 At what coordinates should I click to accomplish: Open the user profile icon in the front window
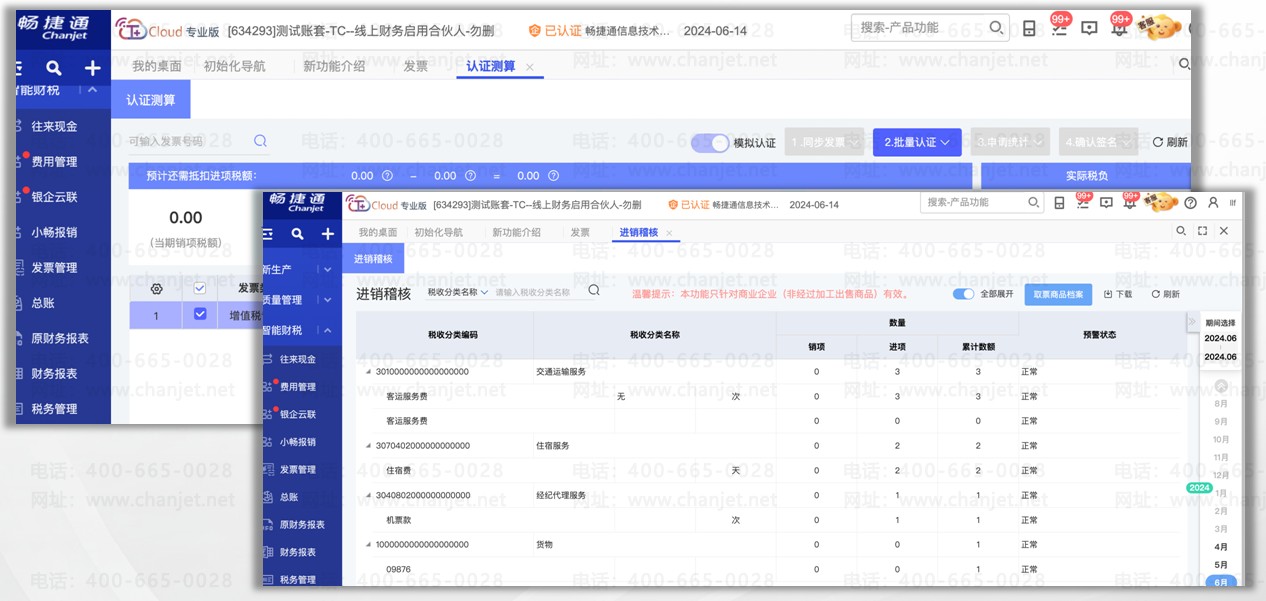(1213, 203)
